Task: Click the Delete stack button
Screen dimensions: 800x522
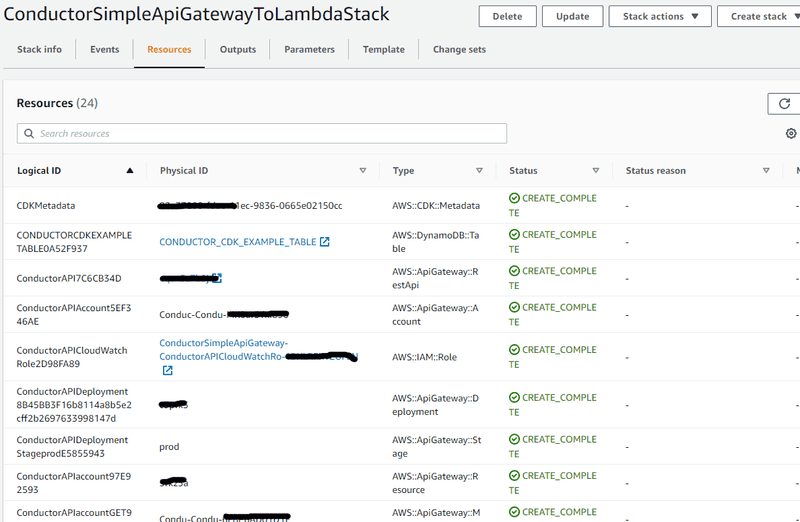Action: click(x=508, y=16)
